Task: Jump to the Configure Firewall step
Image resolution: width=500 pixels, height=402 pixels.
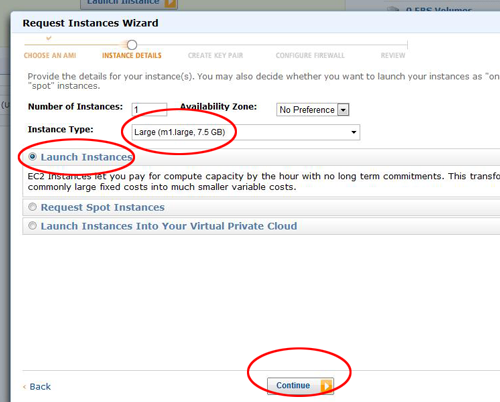Action: click(x=310, y=56)
